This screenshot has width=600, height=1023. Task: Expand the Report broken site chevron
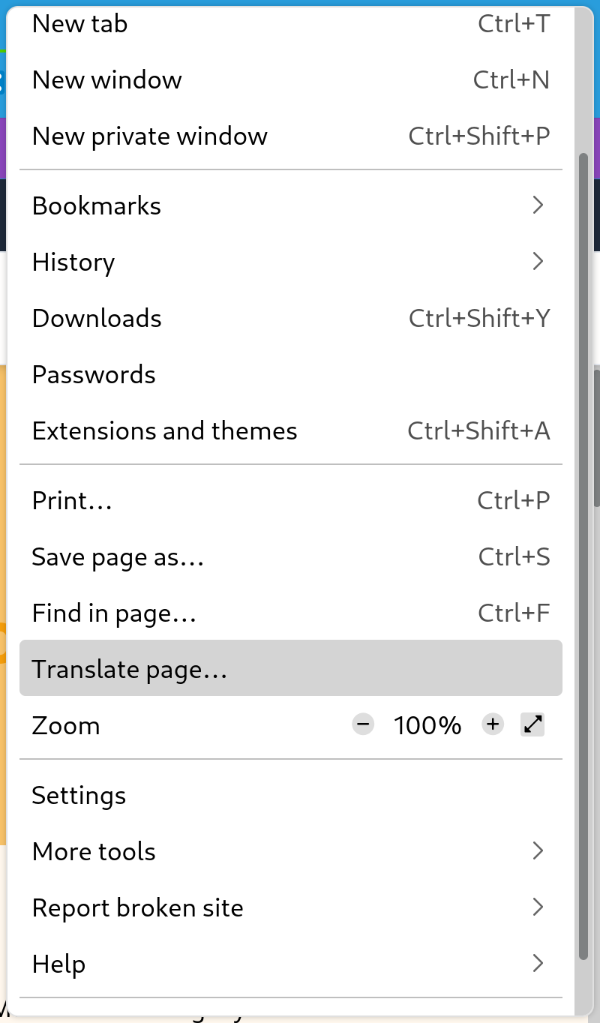point(538,908)
